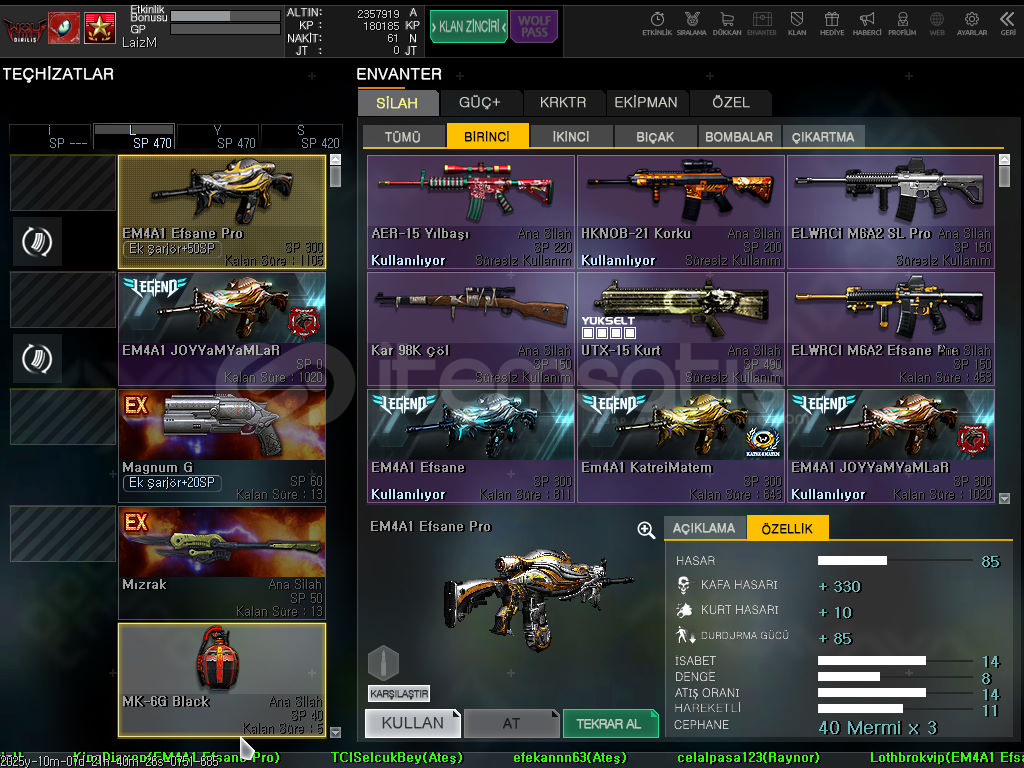Go back with the GERİ arrows icon
The width and height of the screenshot is (1024, 768).
pyautogui.click(x=1008, y=24)
